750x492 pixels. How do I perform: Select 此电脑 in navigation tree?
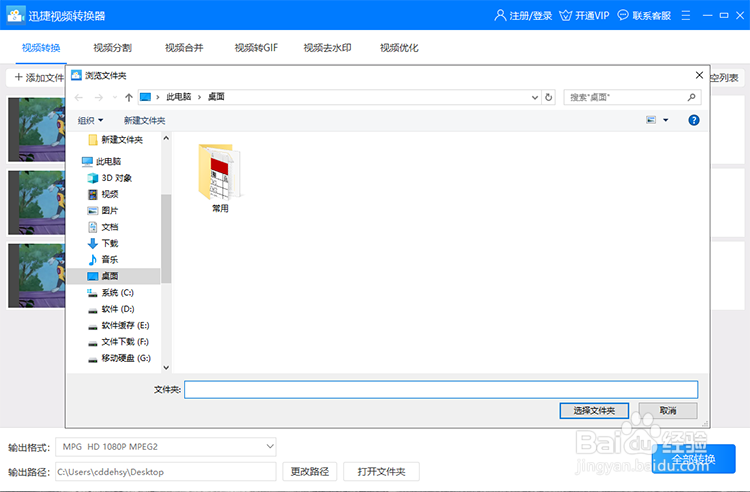point(102,162)
